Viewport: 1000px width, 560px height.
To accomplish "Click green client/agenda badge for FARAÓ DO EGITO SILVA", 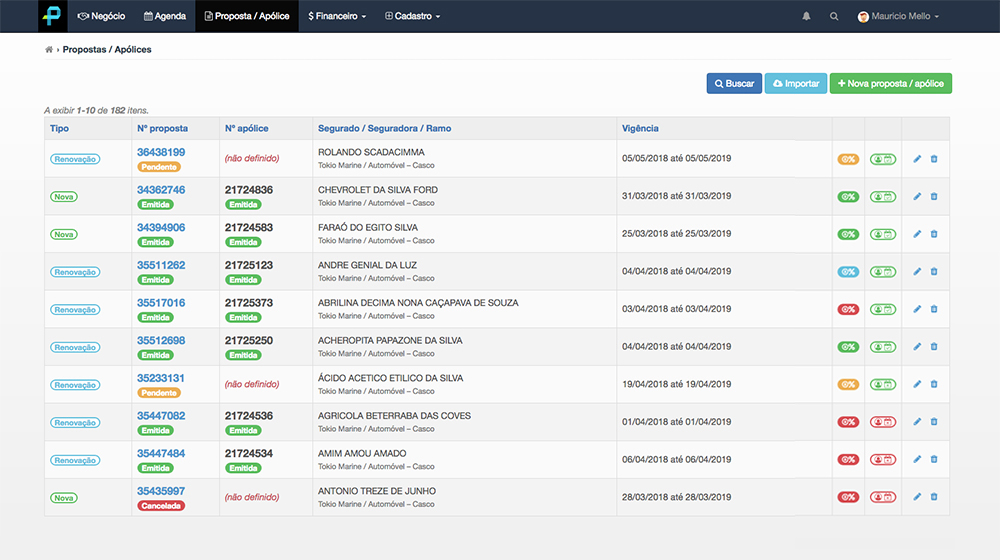I will pos(883,234).
